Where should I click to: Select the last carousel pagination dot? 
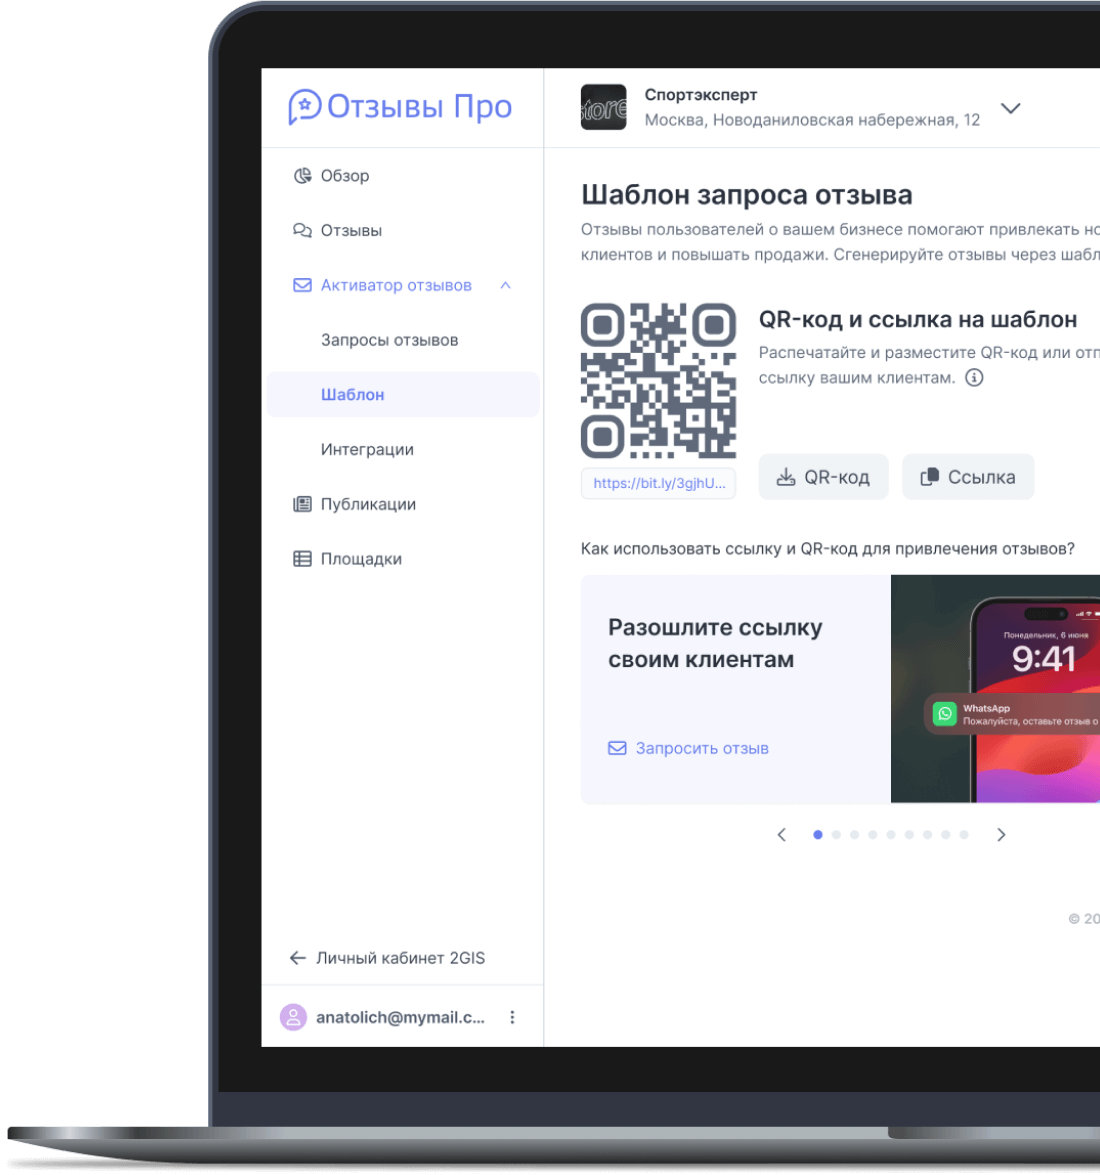pyautogui.click(x=964, y=835)
